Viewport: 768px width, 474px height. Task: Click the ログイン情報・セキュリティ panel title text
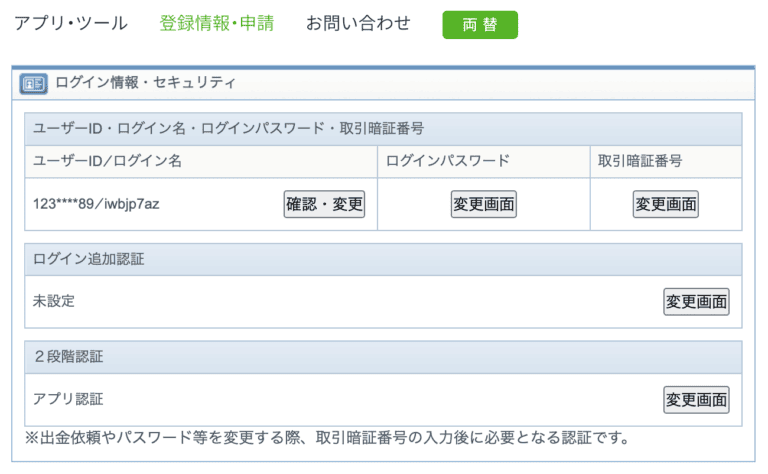click(x=146, y=83)
